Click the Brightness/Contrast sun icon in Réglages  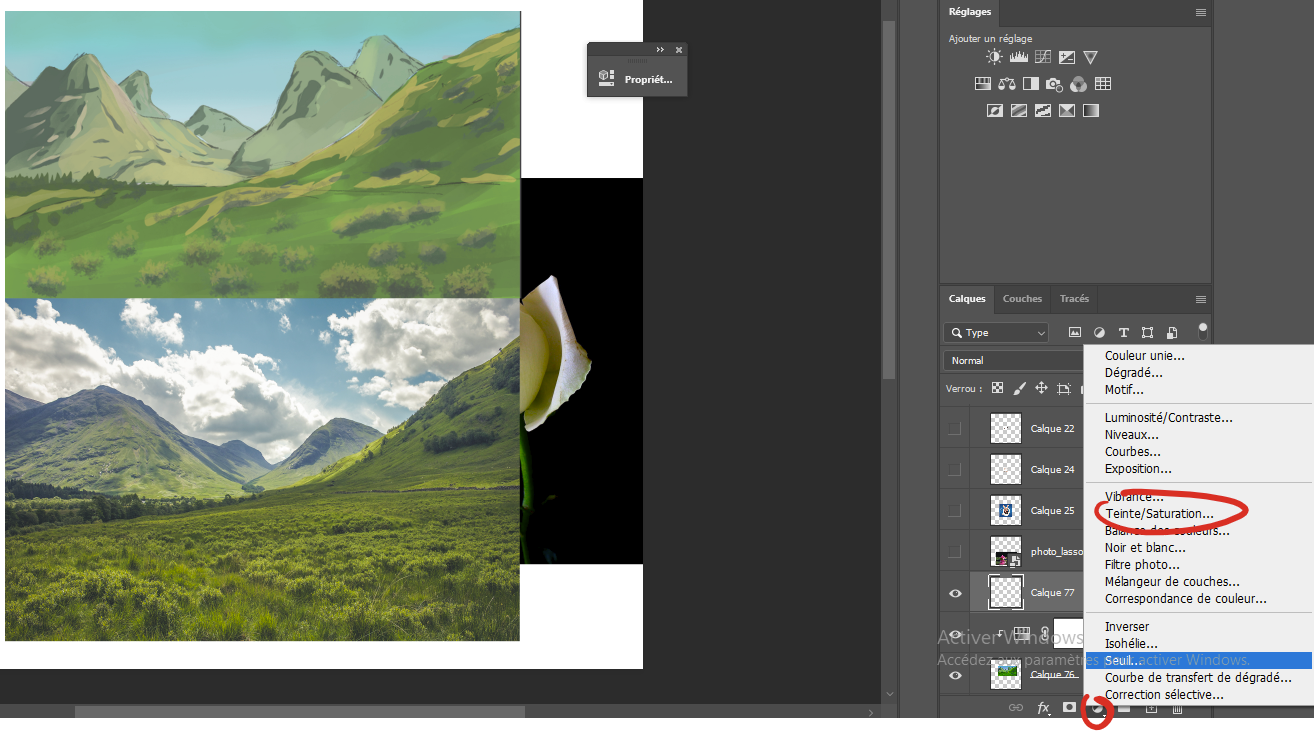994,57
